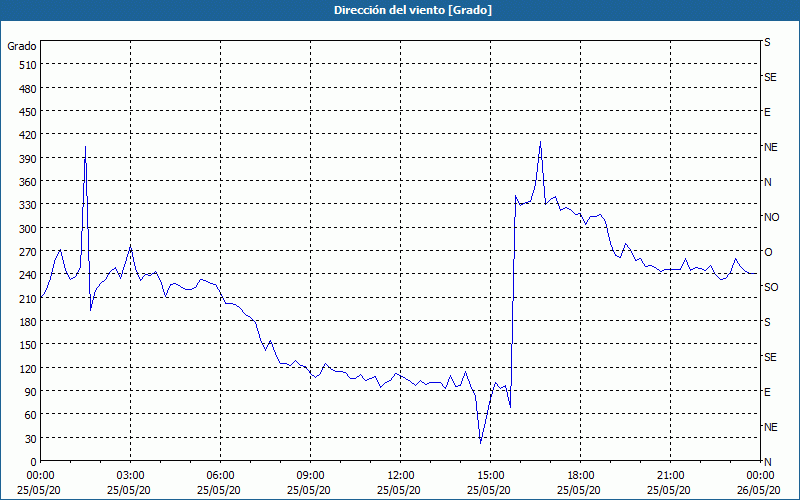Select the 300 y-axis tick label
Screen dimensions: 800x500
point(28,229)
